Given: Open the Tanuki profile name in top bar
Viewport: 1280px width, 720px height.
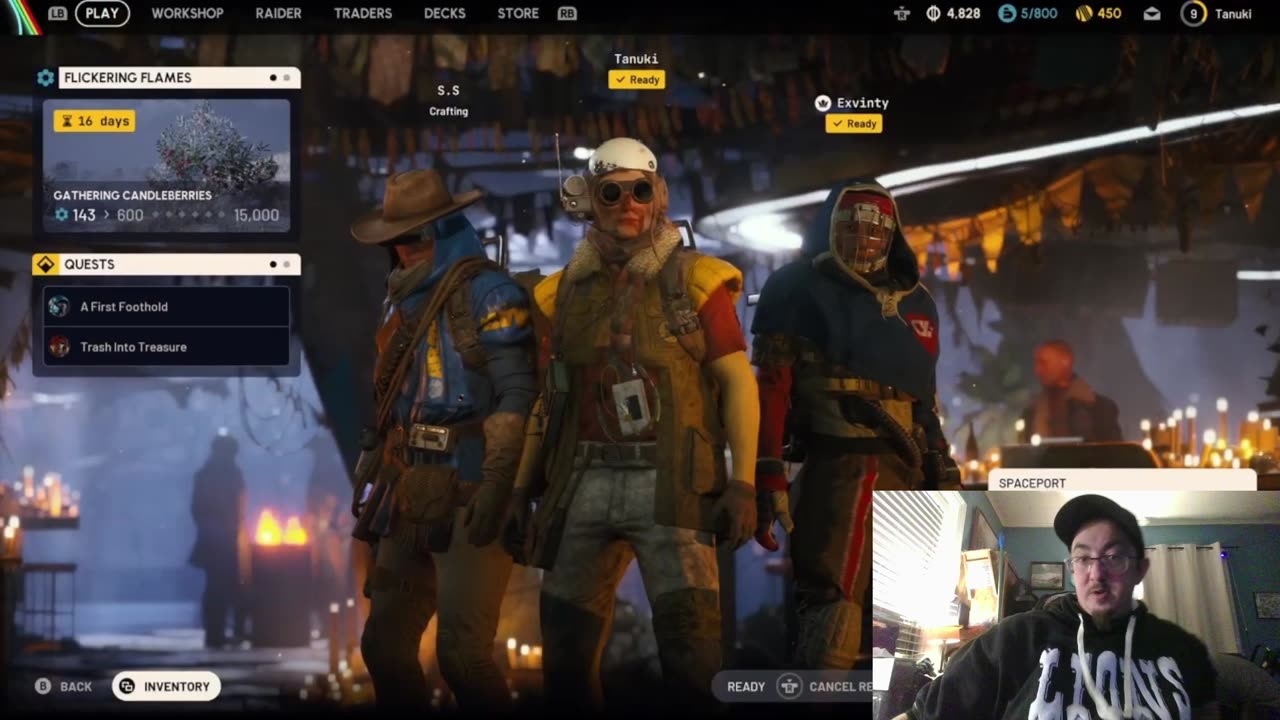Looking at the screenshot, I should tap(1233, 14).
